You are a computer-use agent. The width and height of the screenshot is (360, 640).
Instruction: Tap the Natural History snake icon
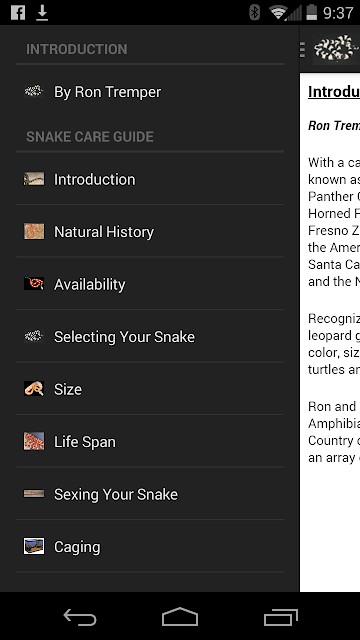point(34,231)
